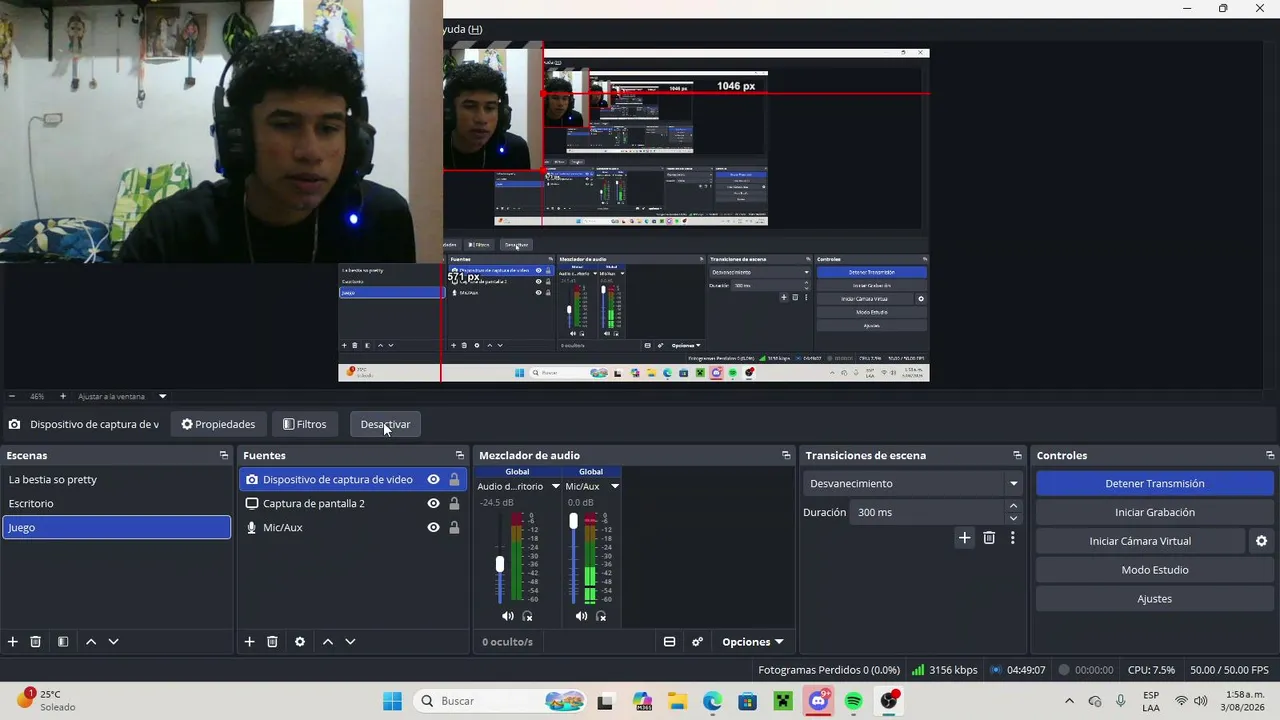Open the virtual camera settings gear
The height and width of the screenshot is (720, 1280).
1261,541
